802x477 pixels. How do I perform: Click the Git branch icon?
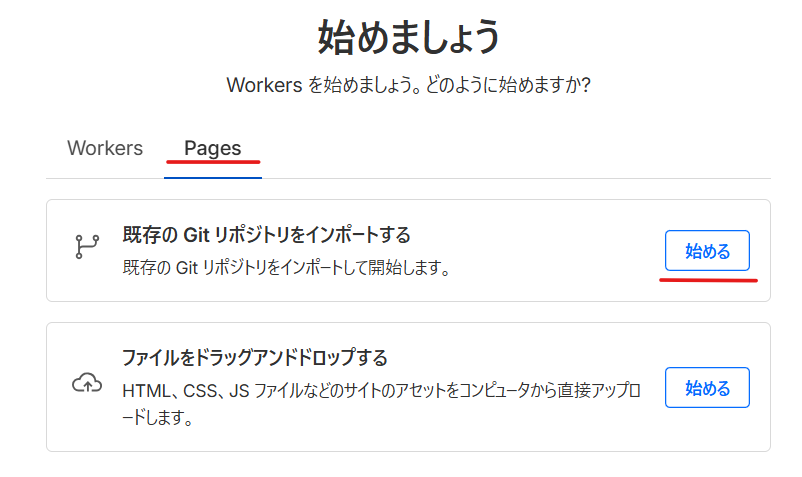pos(87,248)
